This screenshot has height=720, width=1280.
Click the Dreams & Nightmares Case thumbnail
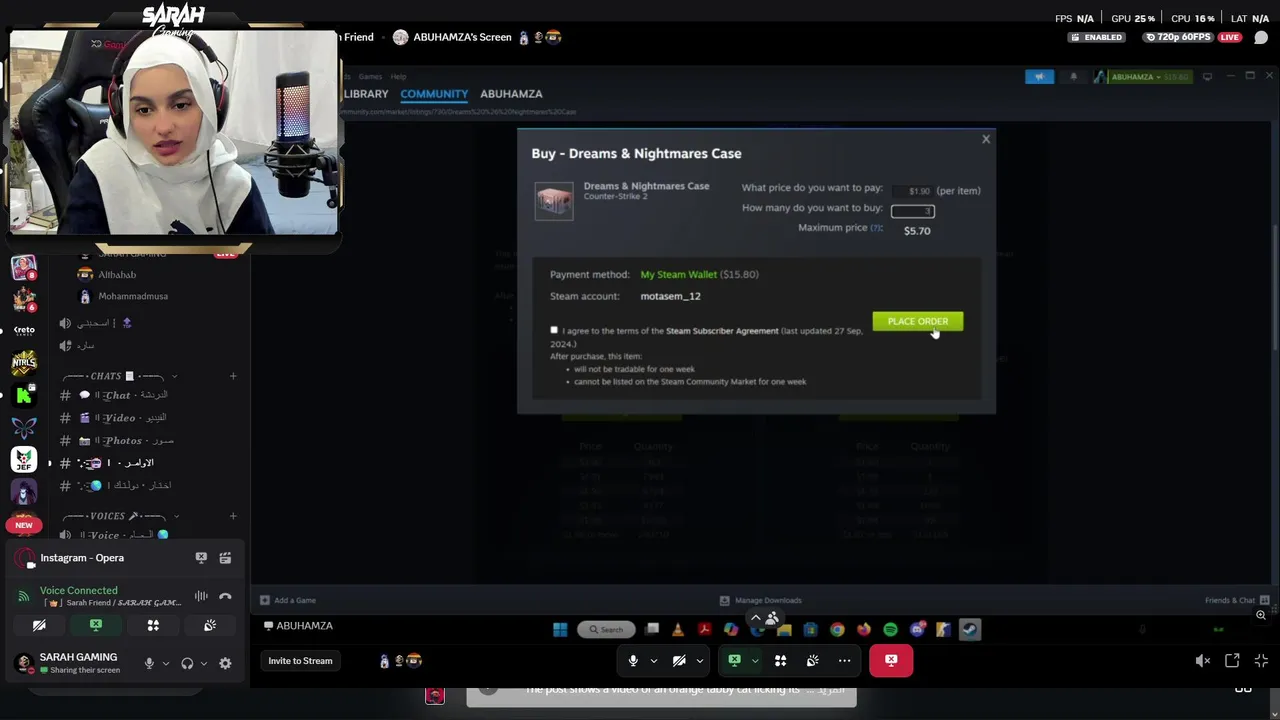point(553,200)
